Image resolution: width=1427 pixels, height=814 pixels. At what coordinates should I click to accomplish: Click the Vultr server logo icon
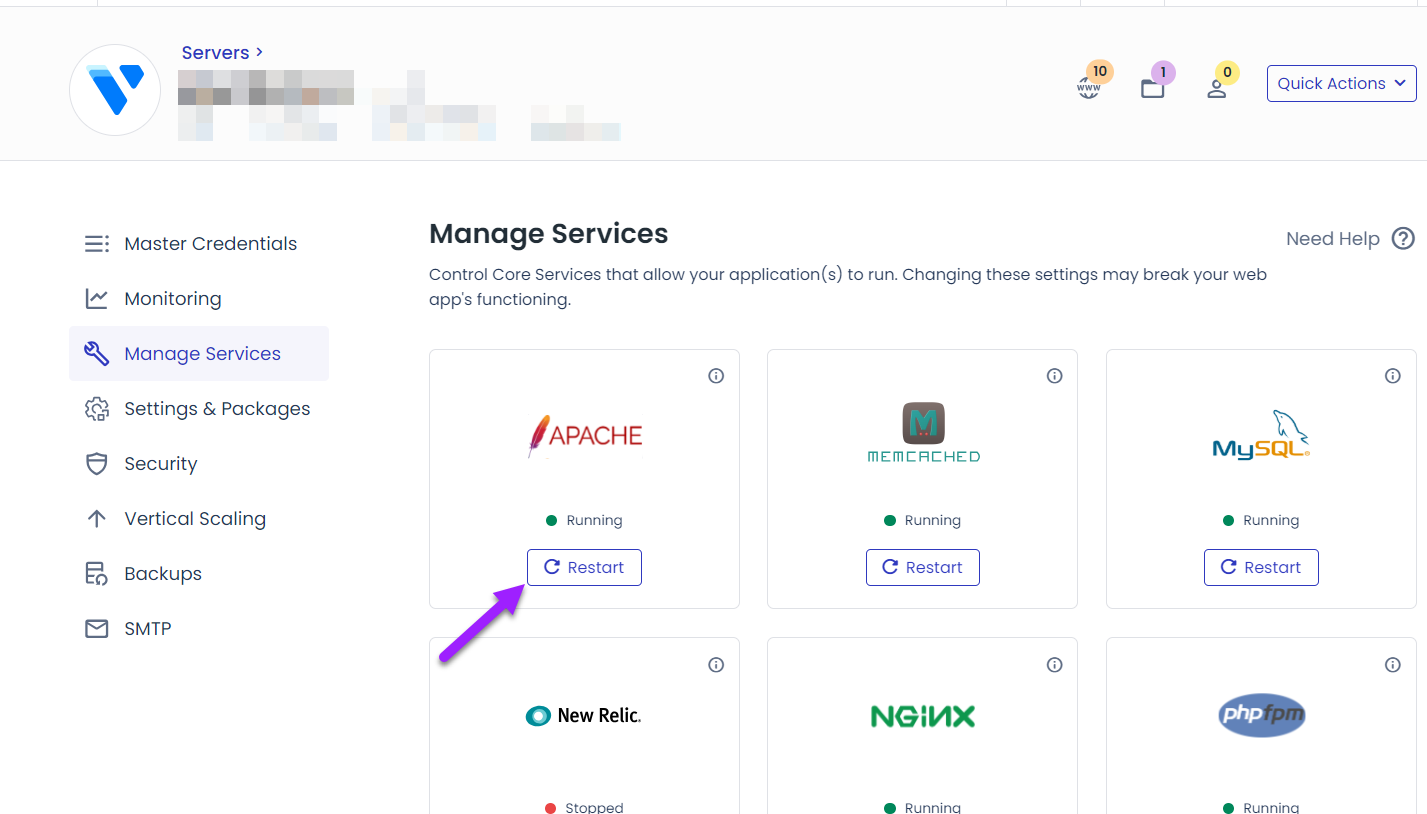[115, 90]
